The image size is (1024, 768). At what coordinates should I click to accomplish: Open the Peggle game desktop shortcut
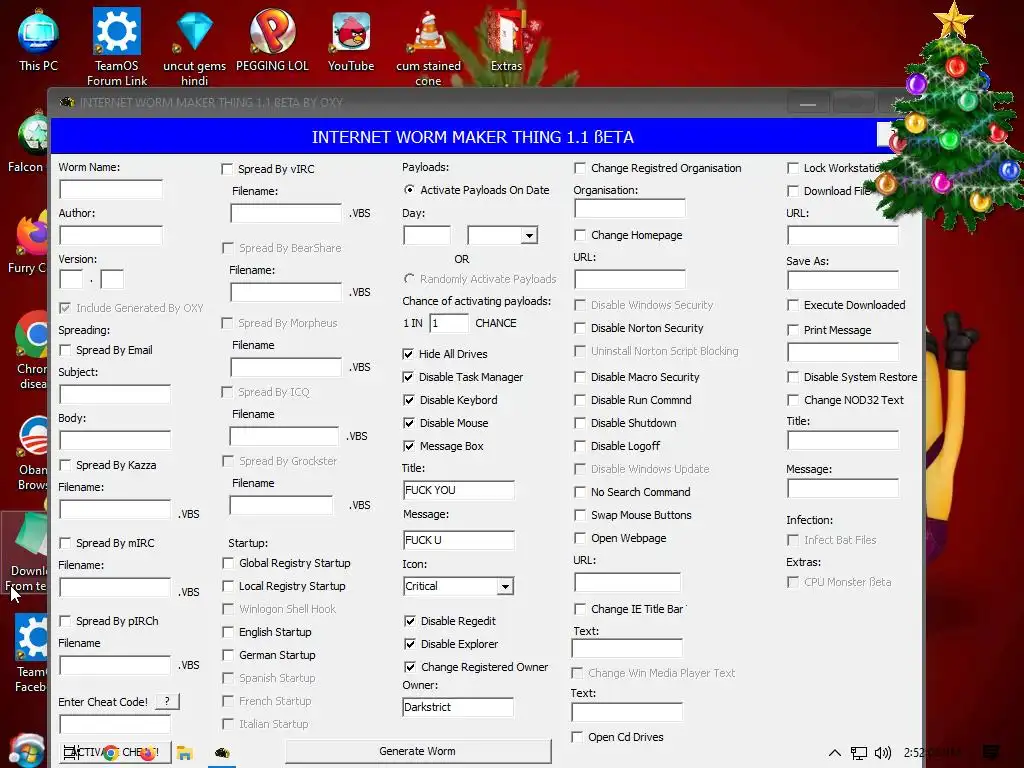pyautogui.click(x=272, y=40)
